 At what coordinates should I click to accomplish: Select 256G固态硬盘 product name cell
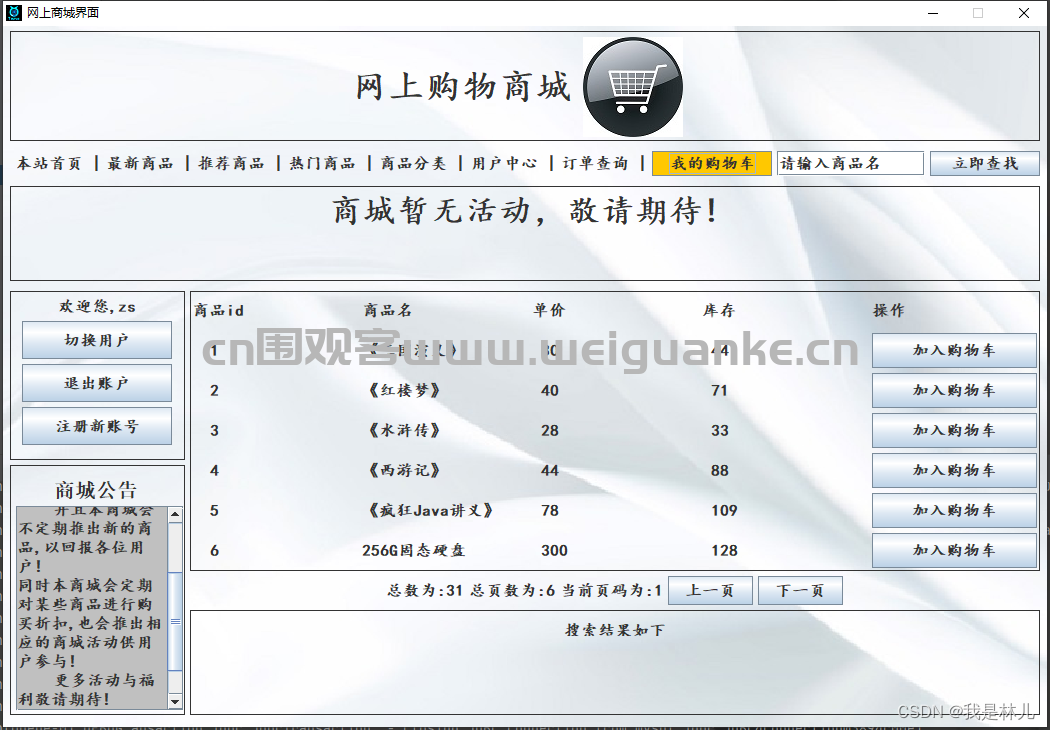coord(413,551)
